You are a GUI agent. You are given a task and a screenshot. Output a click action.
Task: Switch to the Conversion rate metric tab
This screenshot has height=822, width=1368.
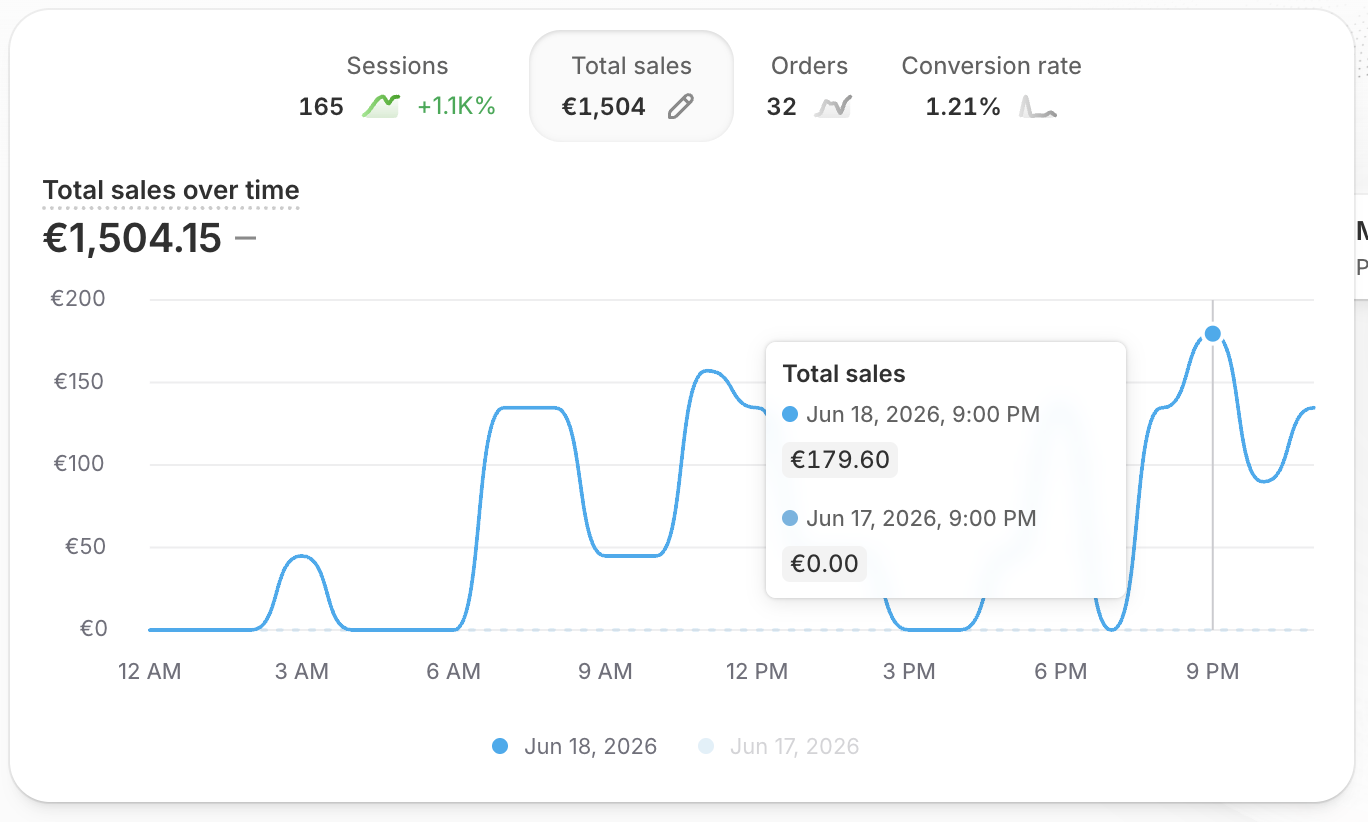click(991, 87)
